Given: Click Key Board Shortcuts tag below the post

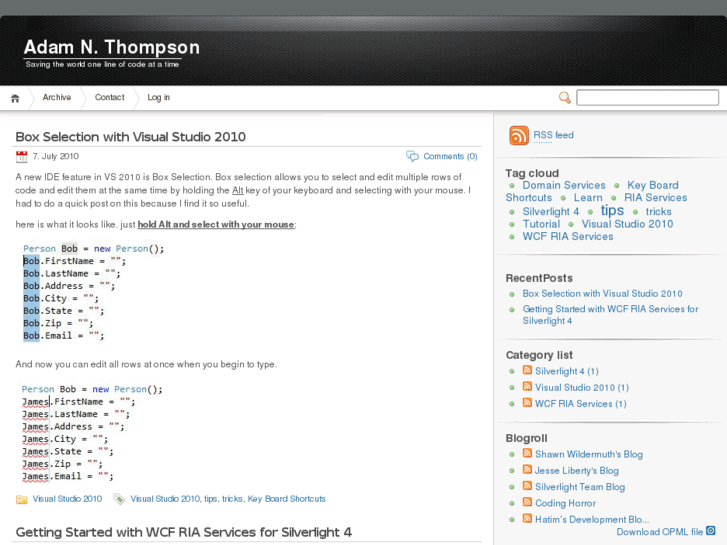Looking at the screenshot, I should (287, 499).
